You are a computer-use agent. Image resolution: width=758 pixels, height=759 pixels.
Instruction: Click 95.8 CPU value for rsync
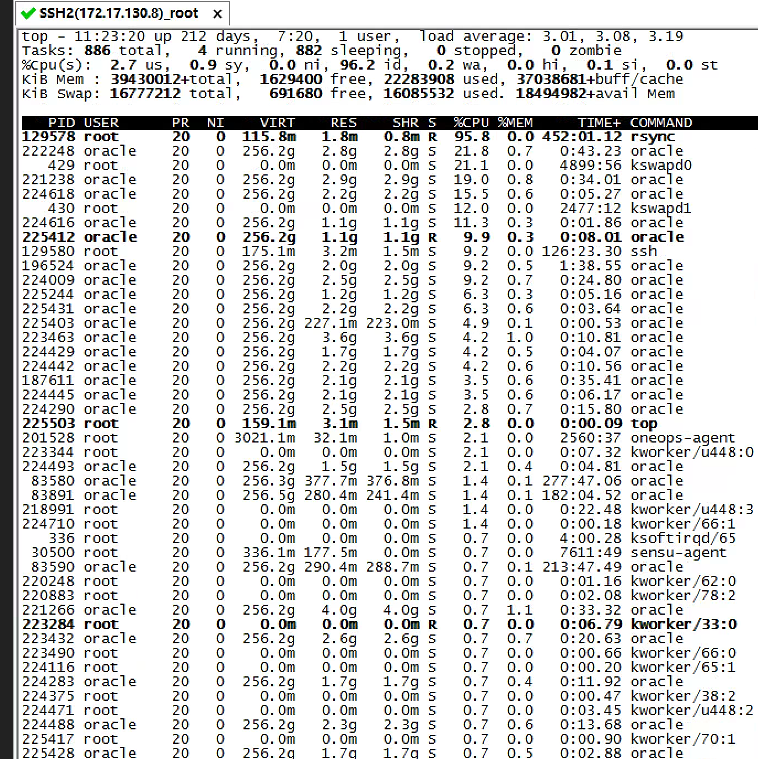(x=472, y=137)
